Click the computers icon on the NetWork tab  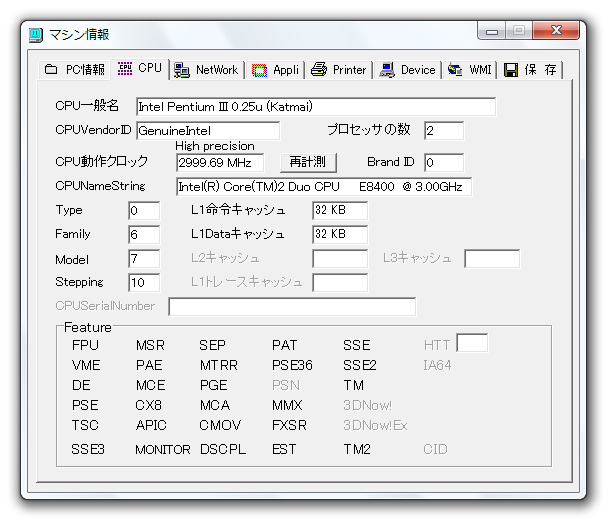[182, 70]
